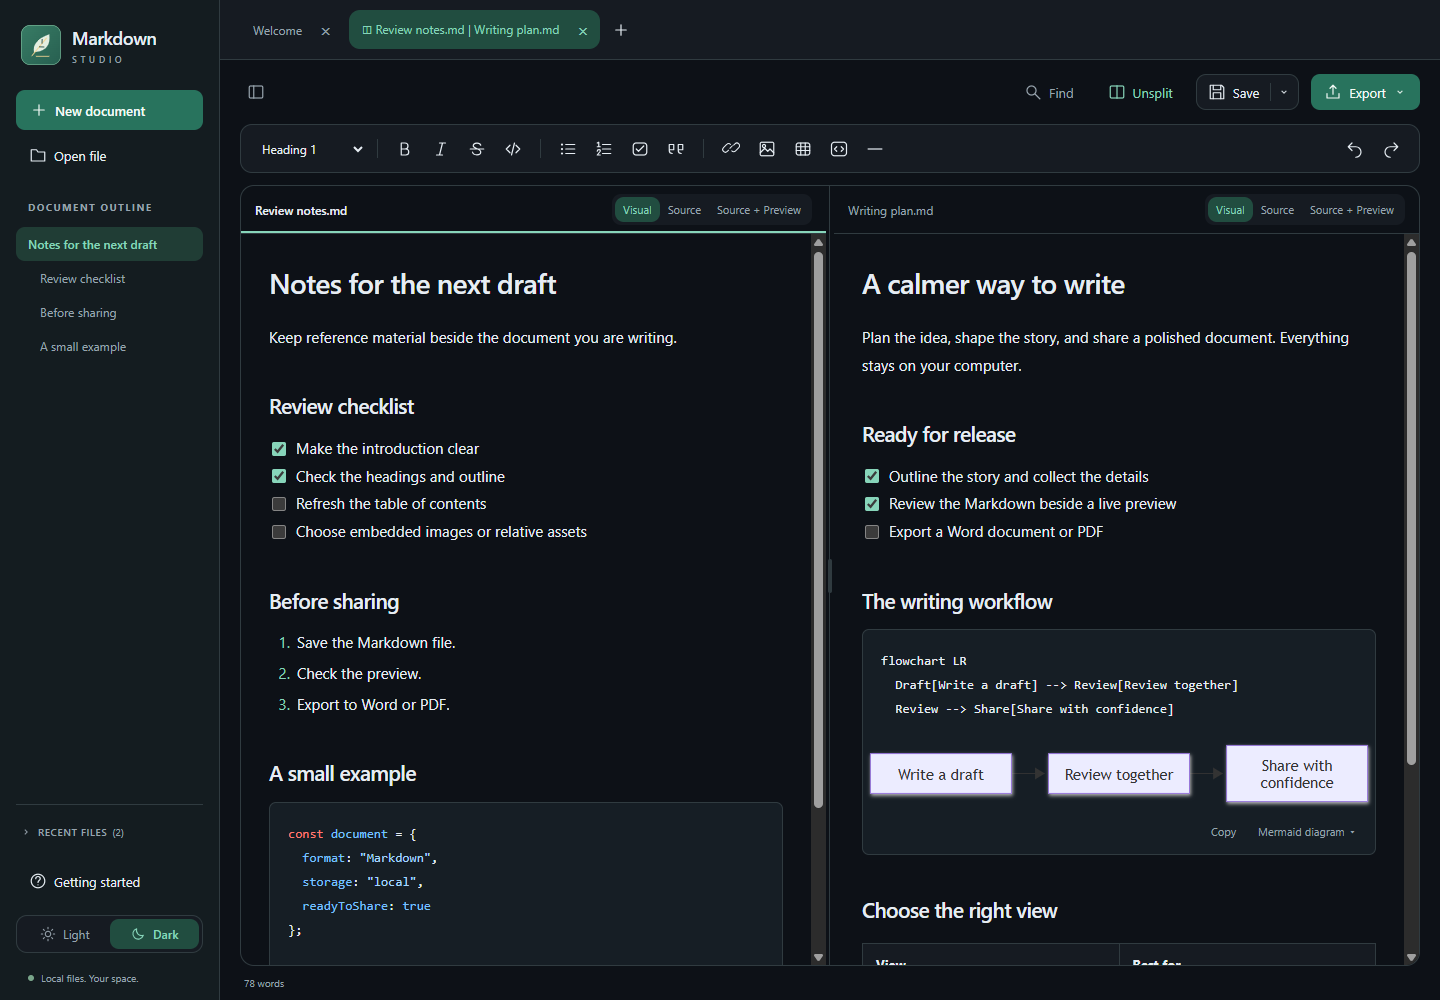This screenshot has width=1440, height=1000.
Task: Uncheck 'Check the headings and outline'
Action: click(279, 476)
